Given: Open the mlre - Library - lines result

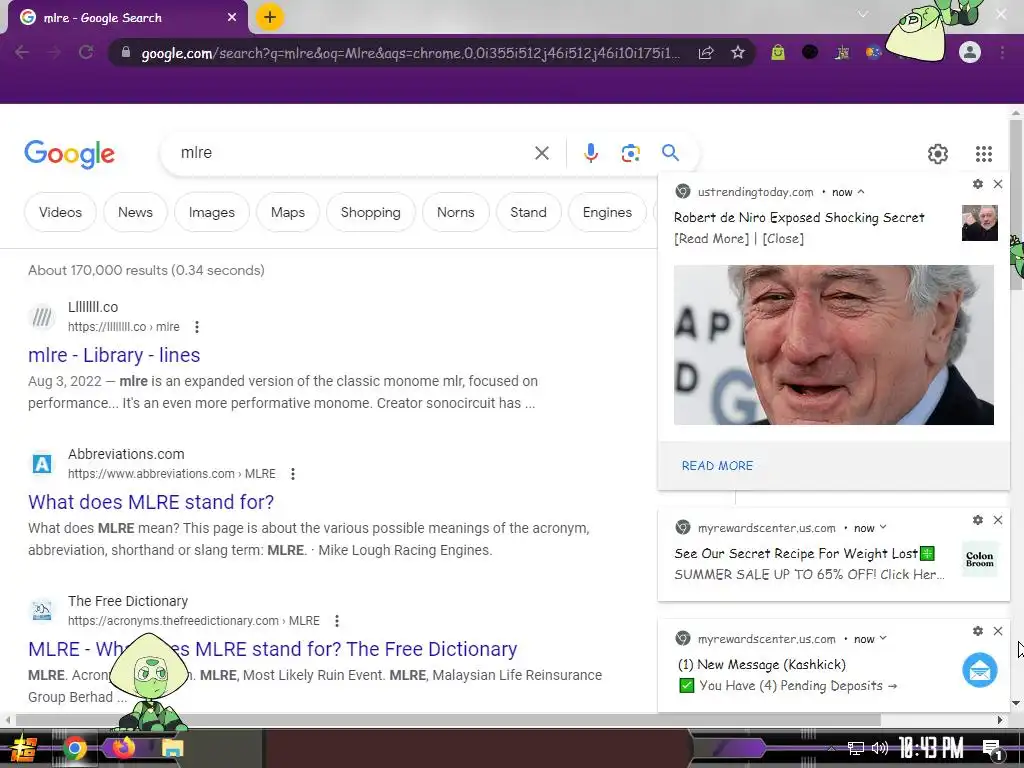Looking at the screenshot, I should tap(114, 355).
